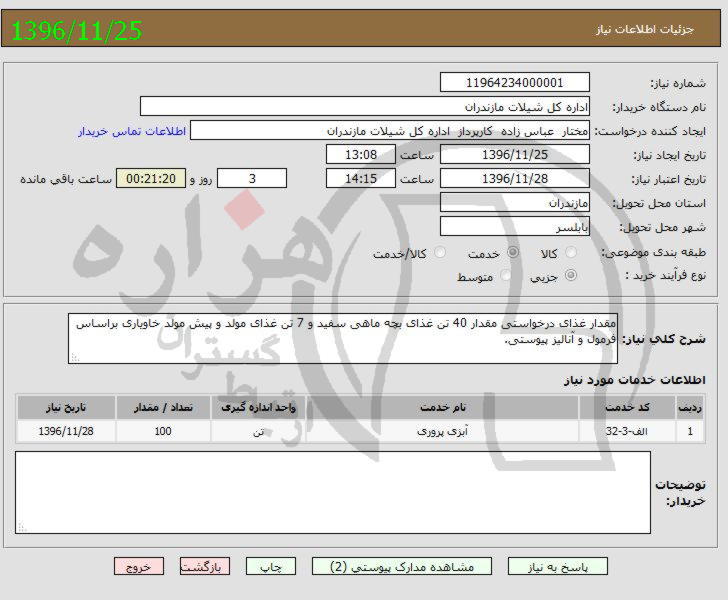Image resolution: width=728 pixels, height=600 pixels.
Task: Open مشاهده مدارک پیوستی (2) attachments
Action: coord(402,567)
